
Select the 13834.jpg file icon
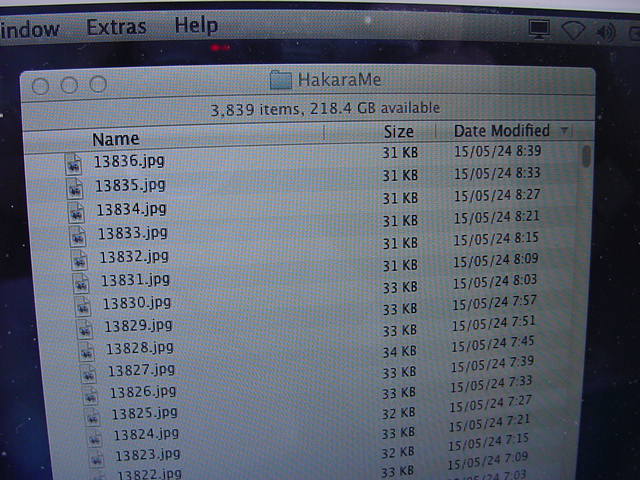pos(77,212)
